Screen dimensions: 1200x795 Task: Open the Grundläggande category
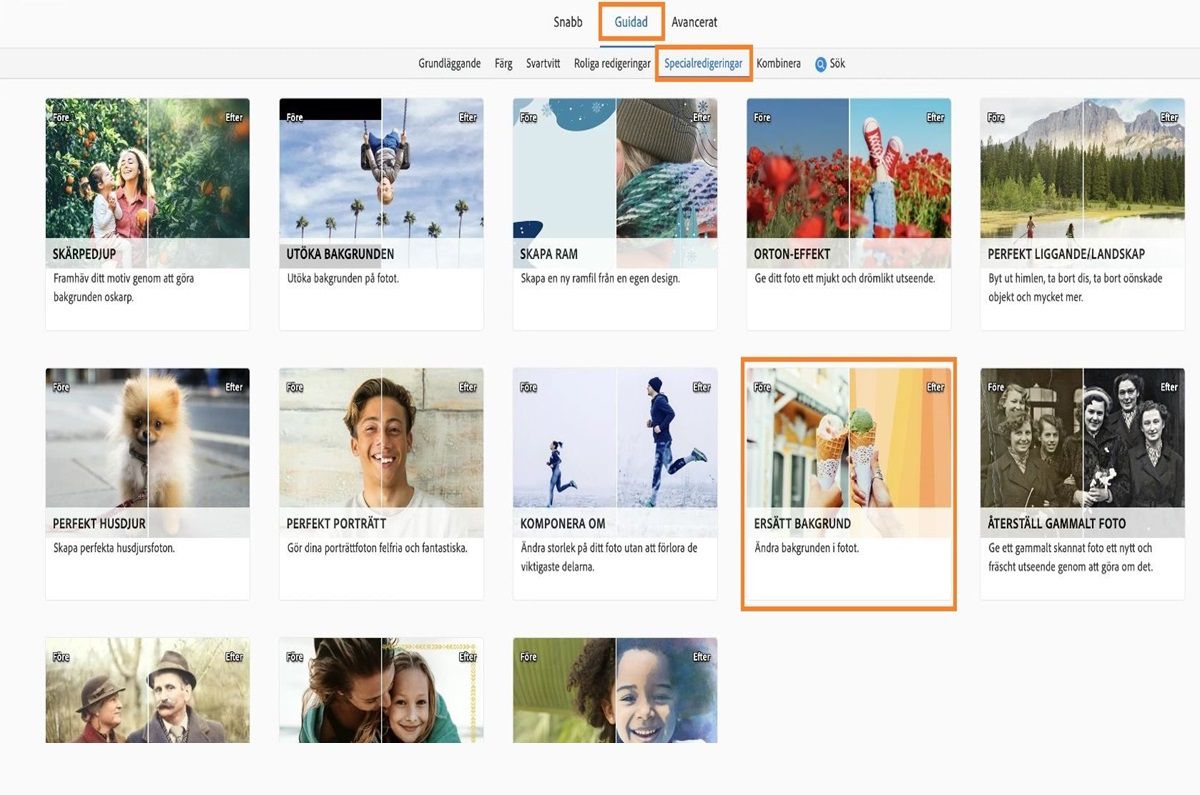pos(450,64)
